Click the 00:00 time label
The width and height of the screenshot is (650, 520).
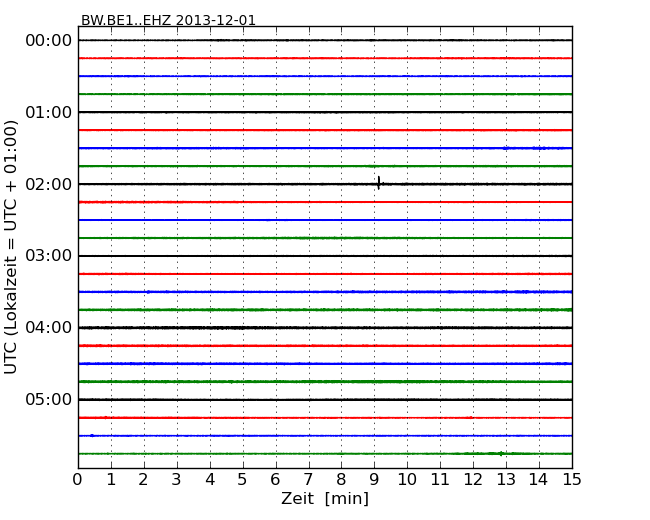(49, 41)
